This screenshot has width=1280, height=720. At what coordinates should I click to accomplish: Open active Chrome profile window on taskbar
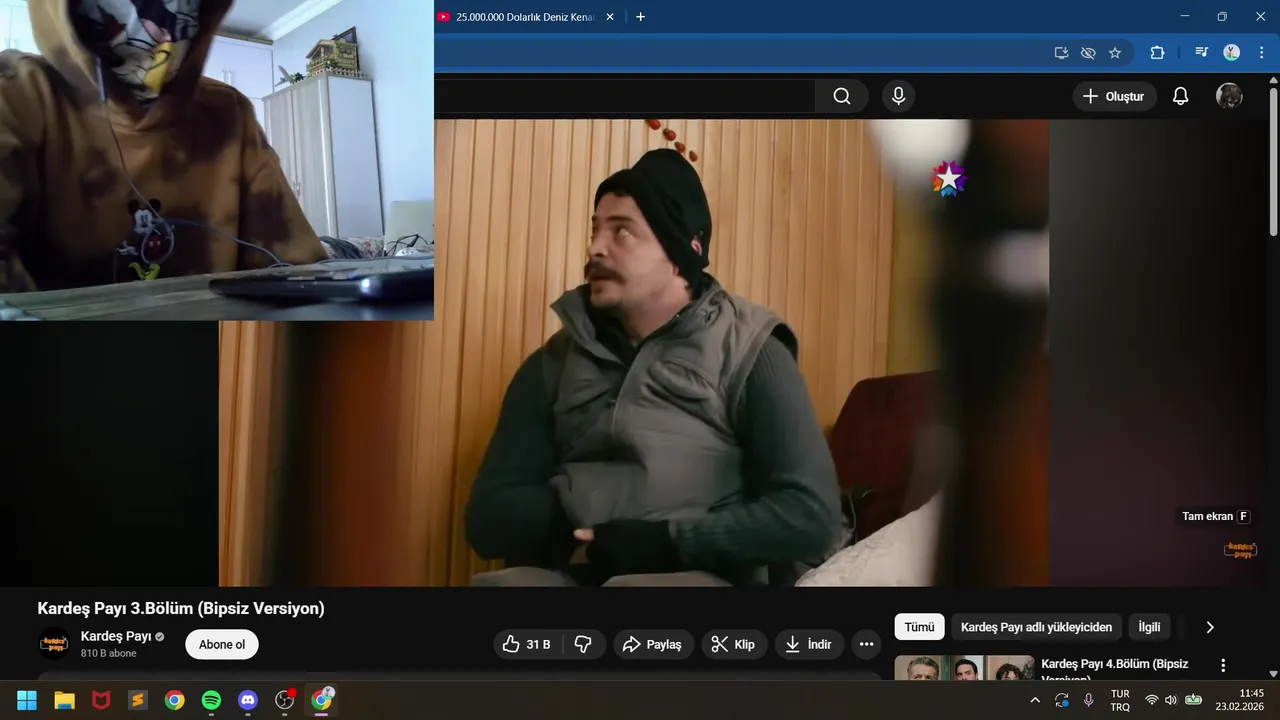[x=321, y=700]
